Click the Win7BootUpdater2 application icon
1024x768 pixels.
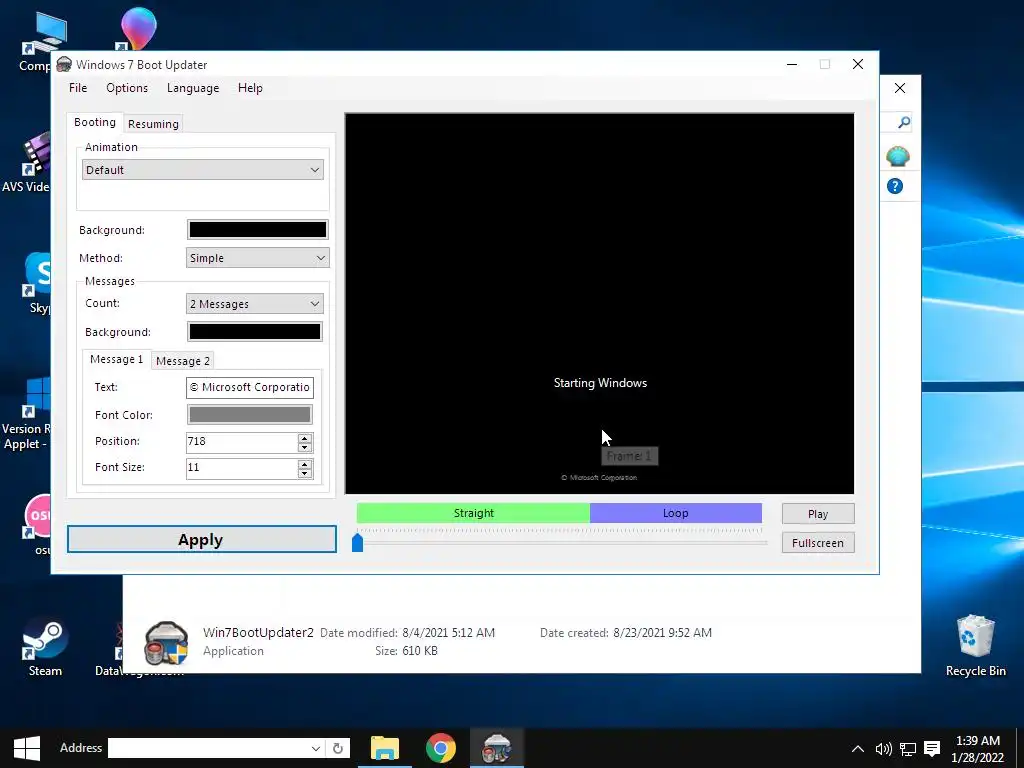click(166, 643)
